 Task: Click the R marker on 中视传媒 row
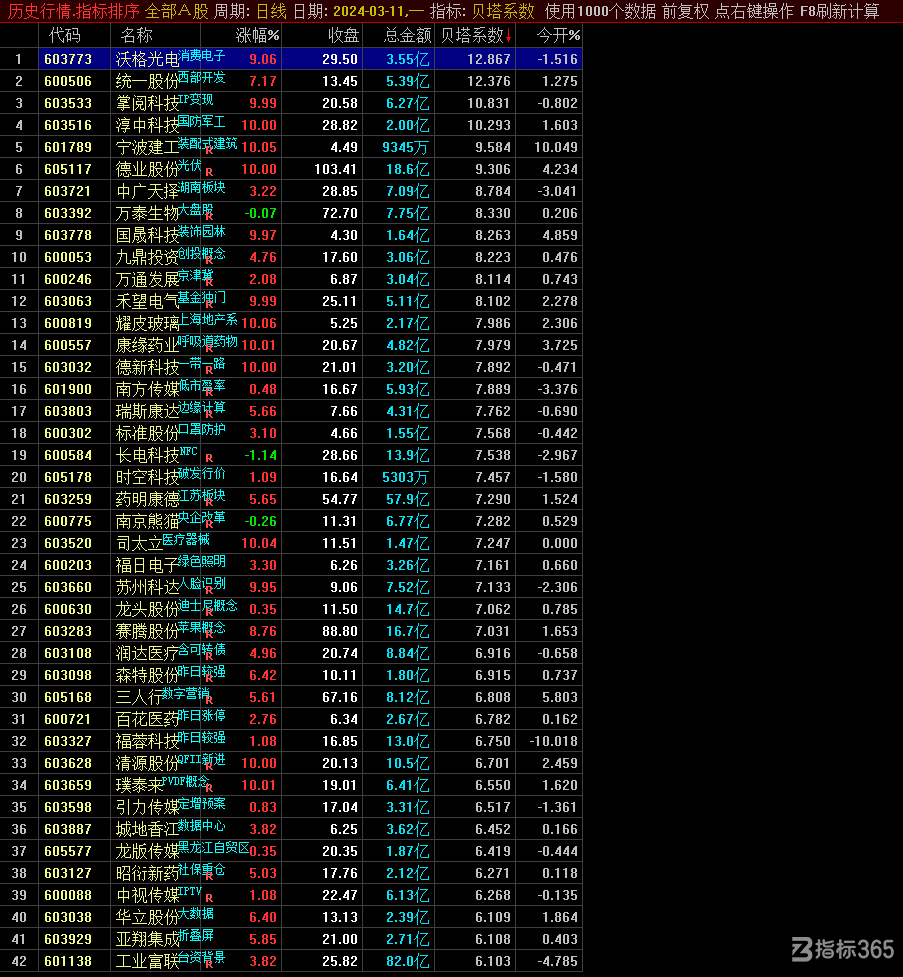pyautogui.click(x=209, y=898)
